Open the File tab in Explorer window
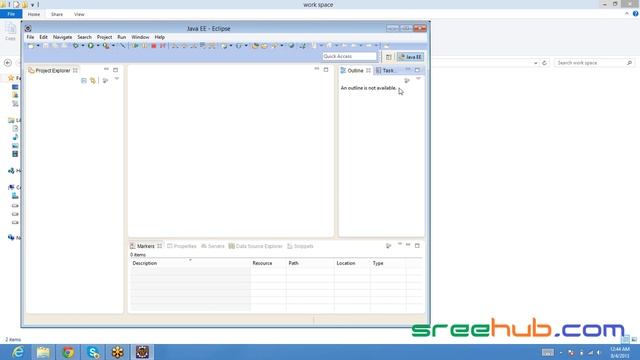The image size is (640, 360). tap(11, 14)
